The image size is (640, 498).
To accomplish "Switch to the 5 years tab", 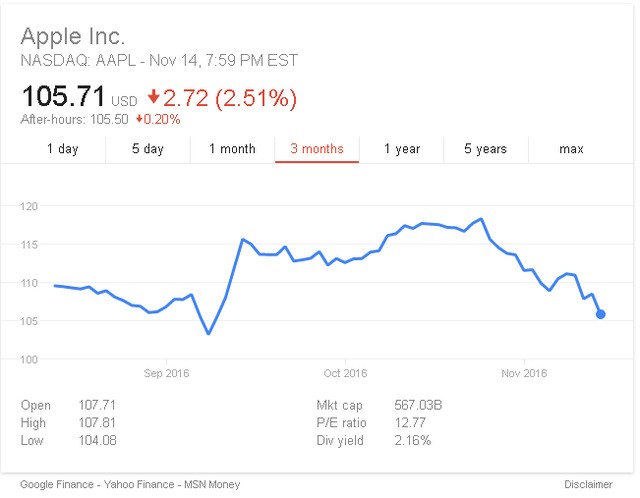I will [485, 149].
